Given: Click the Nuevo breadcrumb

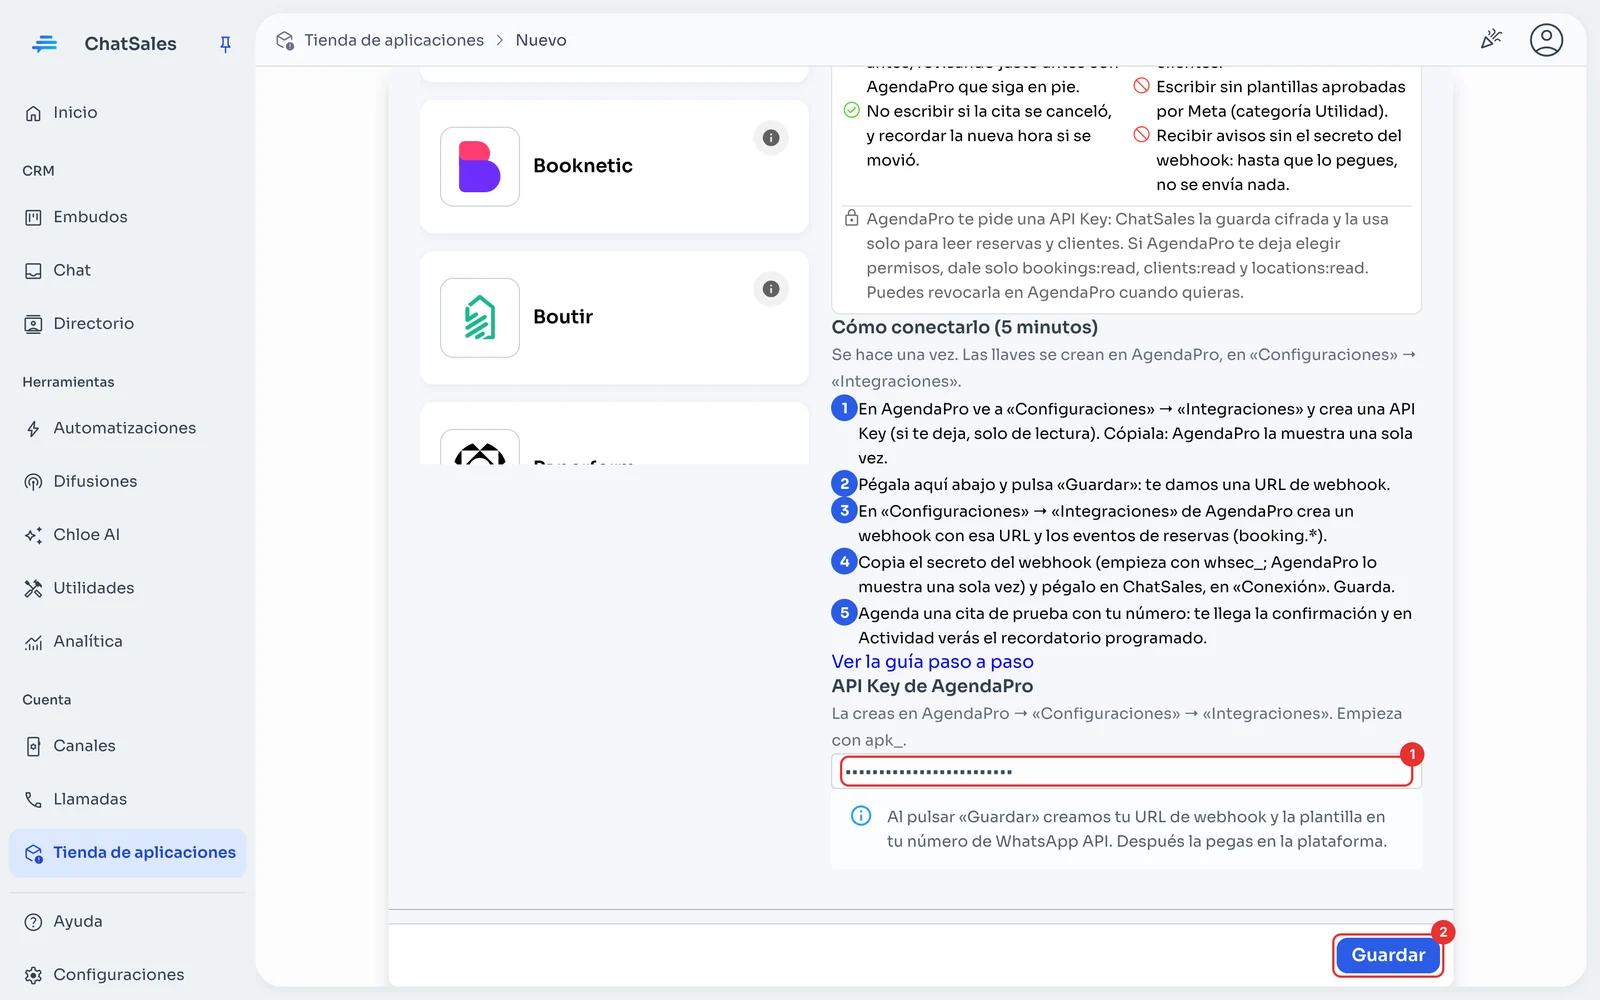Looking at the screenshot, I should coord(541,40).
